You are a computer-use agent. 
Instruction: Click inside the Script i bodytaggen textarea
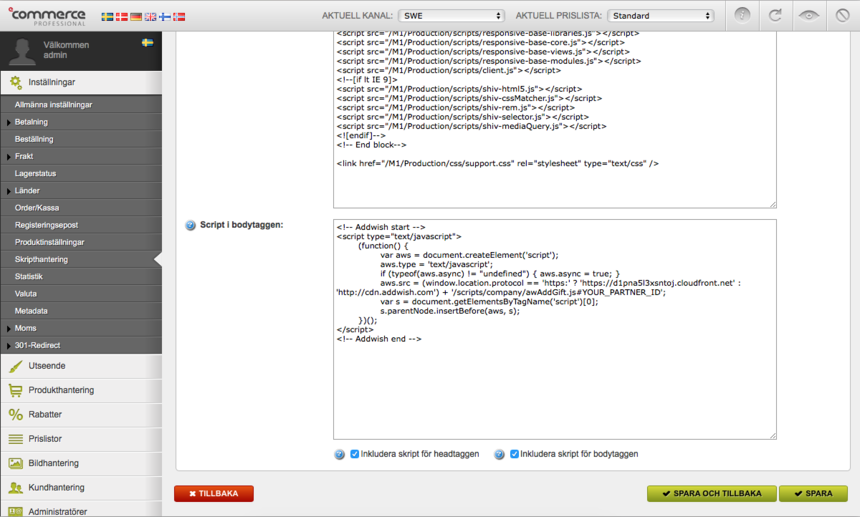tap(554, 390)
